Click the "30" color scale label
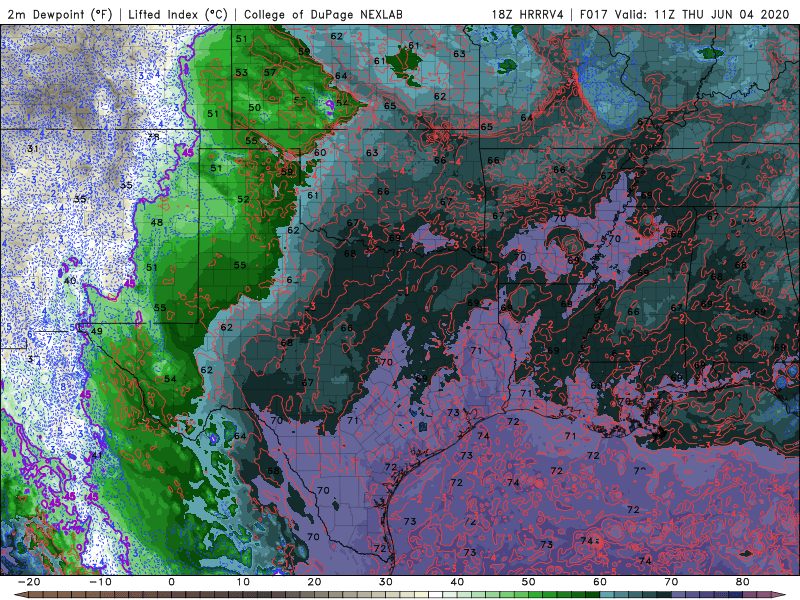Image resolution: width=800 pixels, height=600 pixels. [386, 582]
